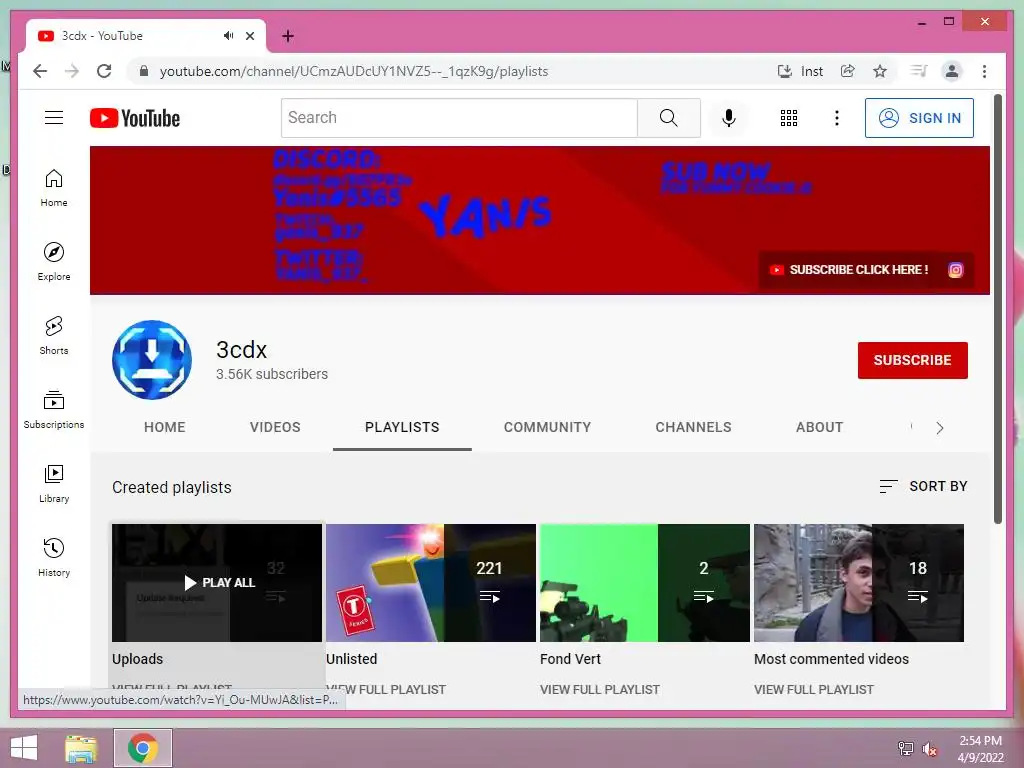Click the Fond Vert playlist title
The height and width of the screenshot is (768, 1024).
pyautogui.click(x=570, y=659)
